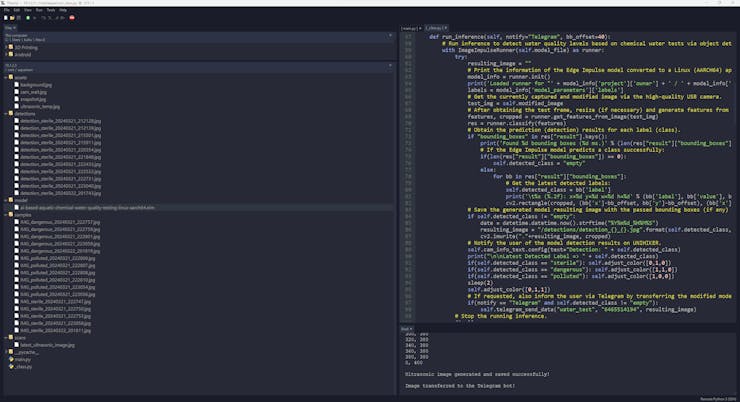This screenshot has width=740, height=402.
Task: Open the Run menu
Action: tap(38, 10)
